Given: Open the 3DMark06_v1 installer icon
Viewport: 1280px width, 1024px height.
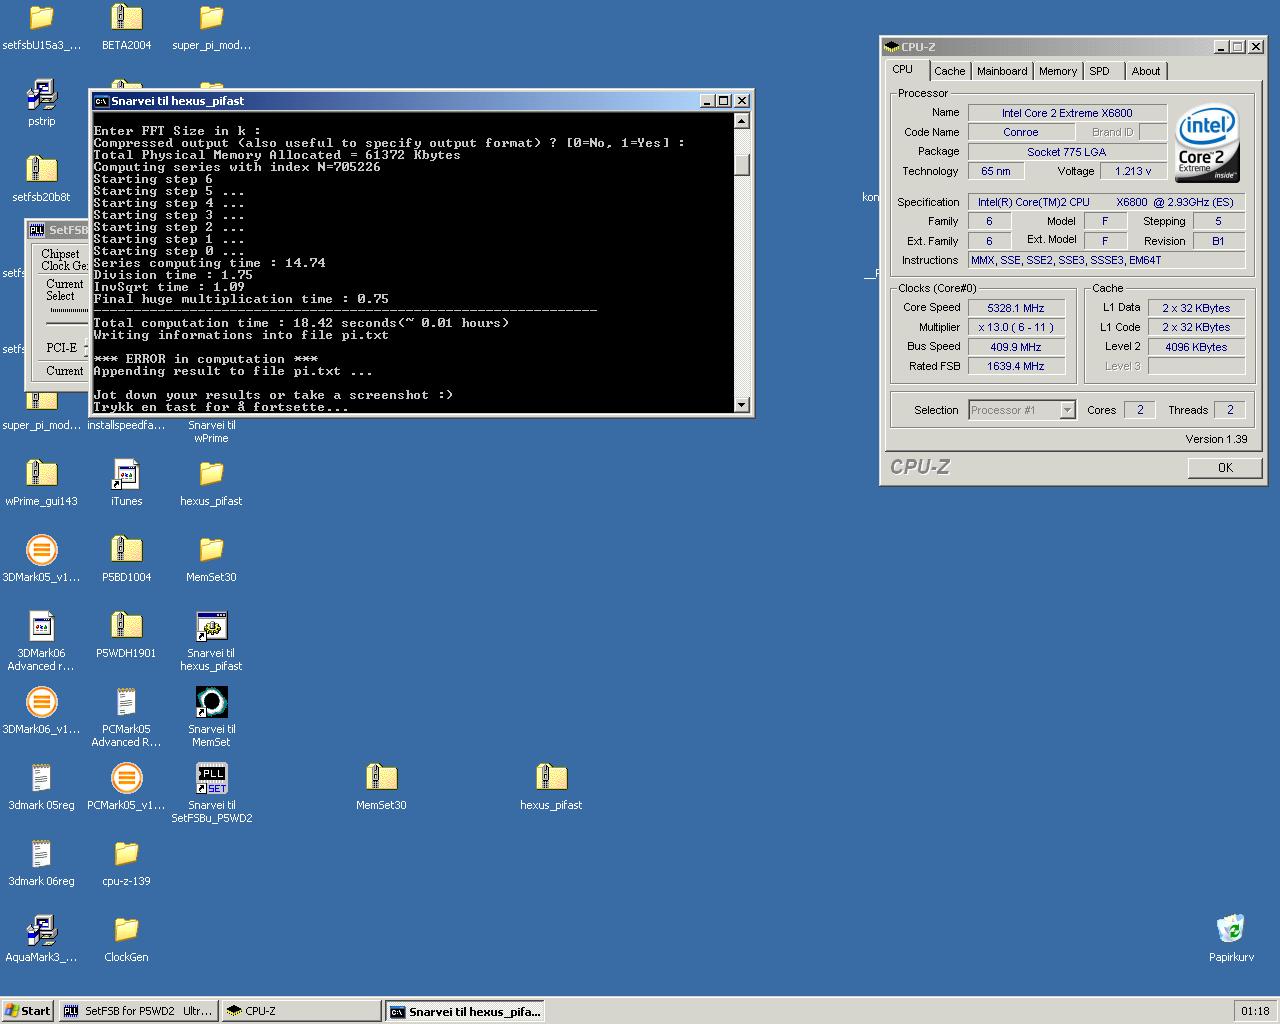Looking at the screenshot, I should coord(41,702).
